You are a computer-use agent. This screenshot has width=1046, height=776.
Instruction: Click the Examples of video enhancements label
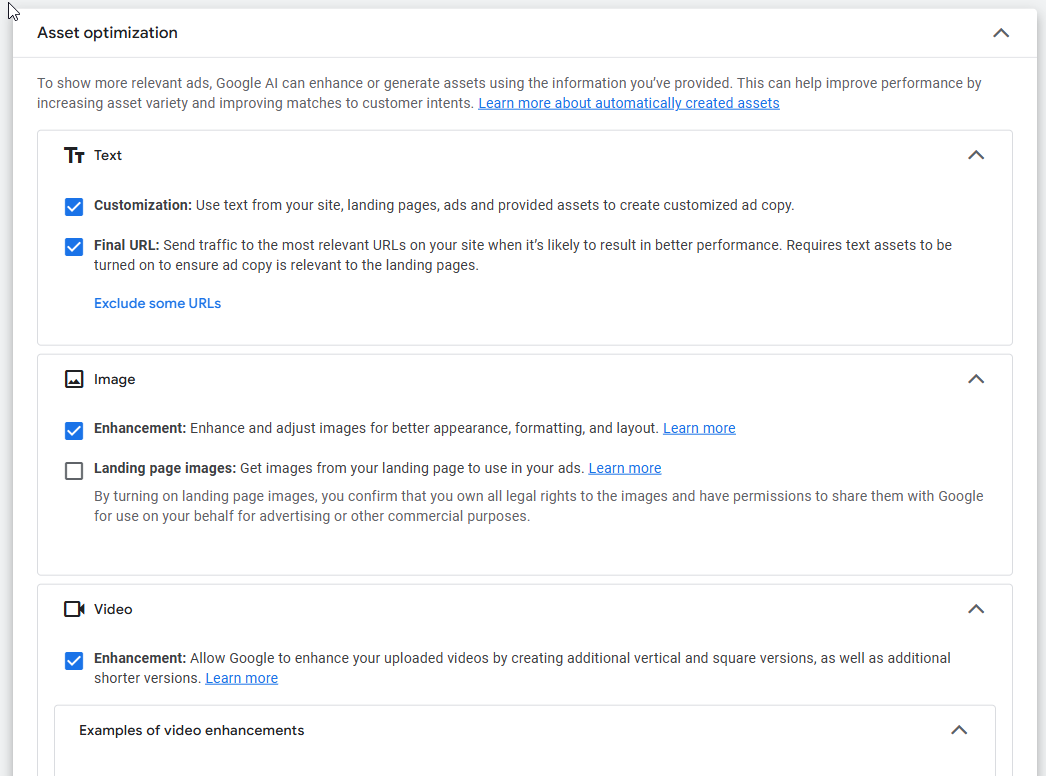[191, 730]
